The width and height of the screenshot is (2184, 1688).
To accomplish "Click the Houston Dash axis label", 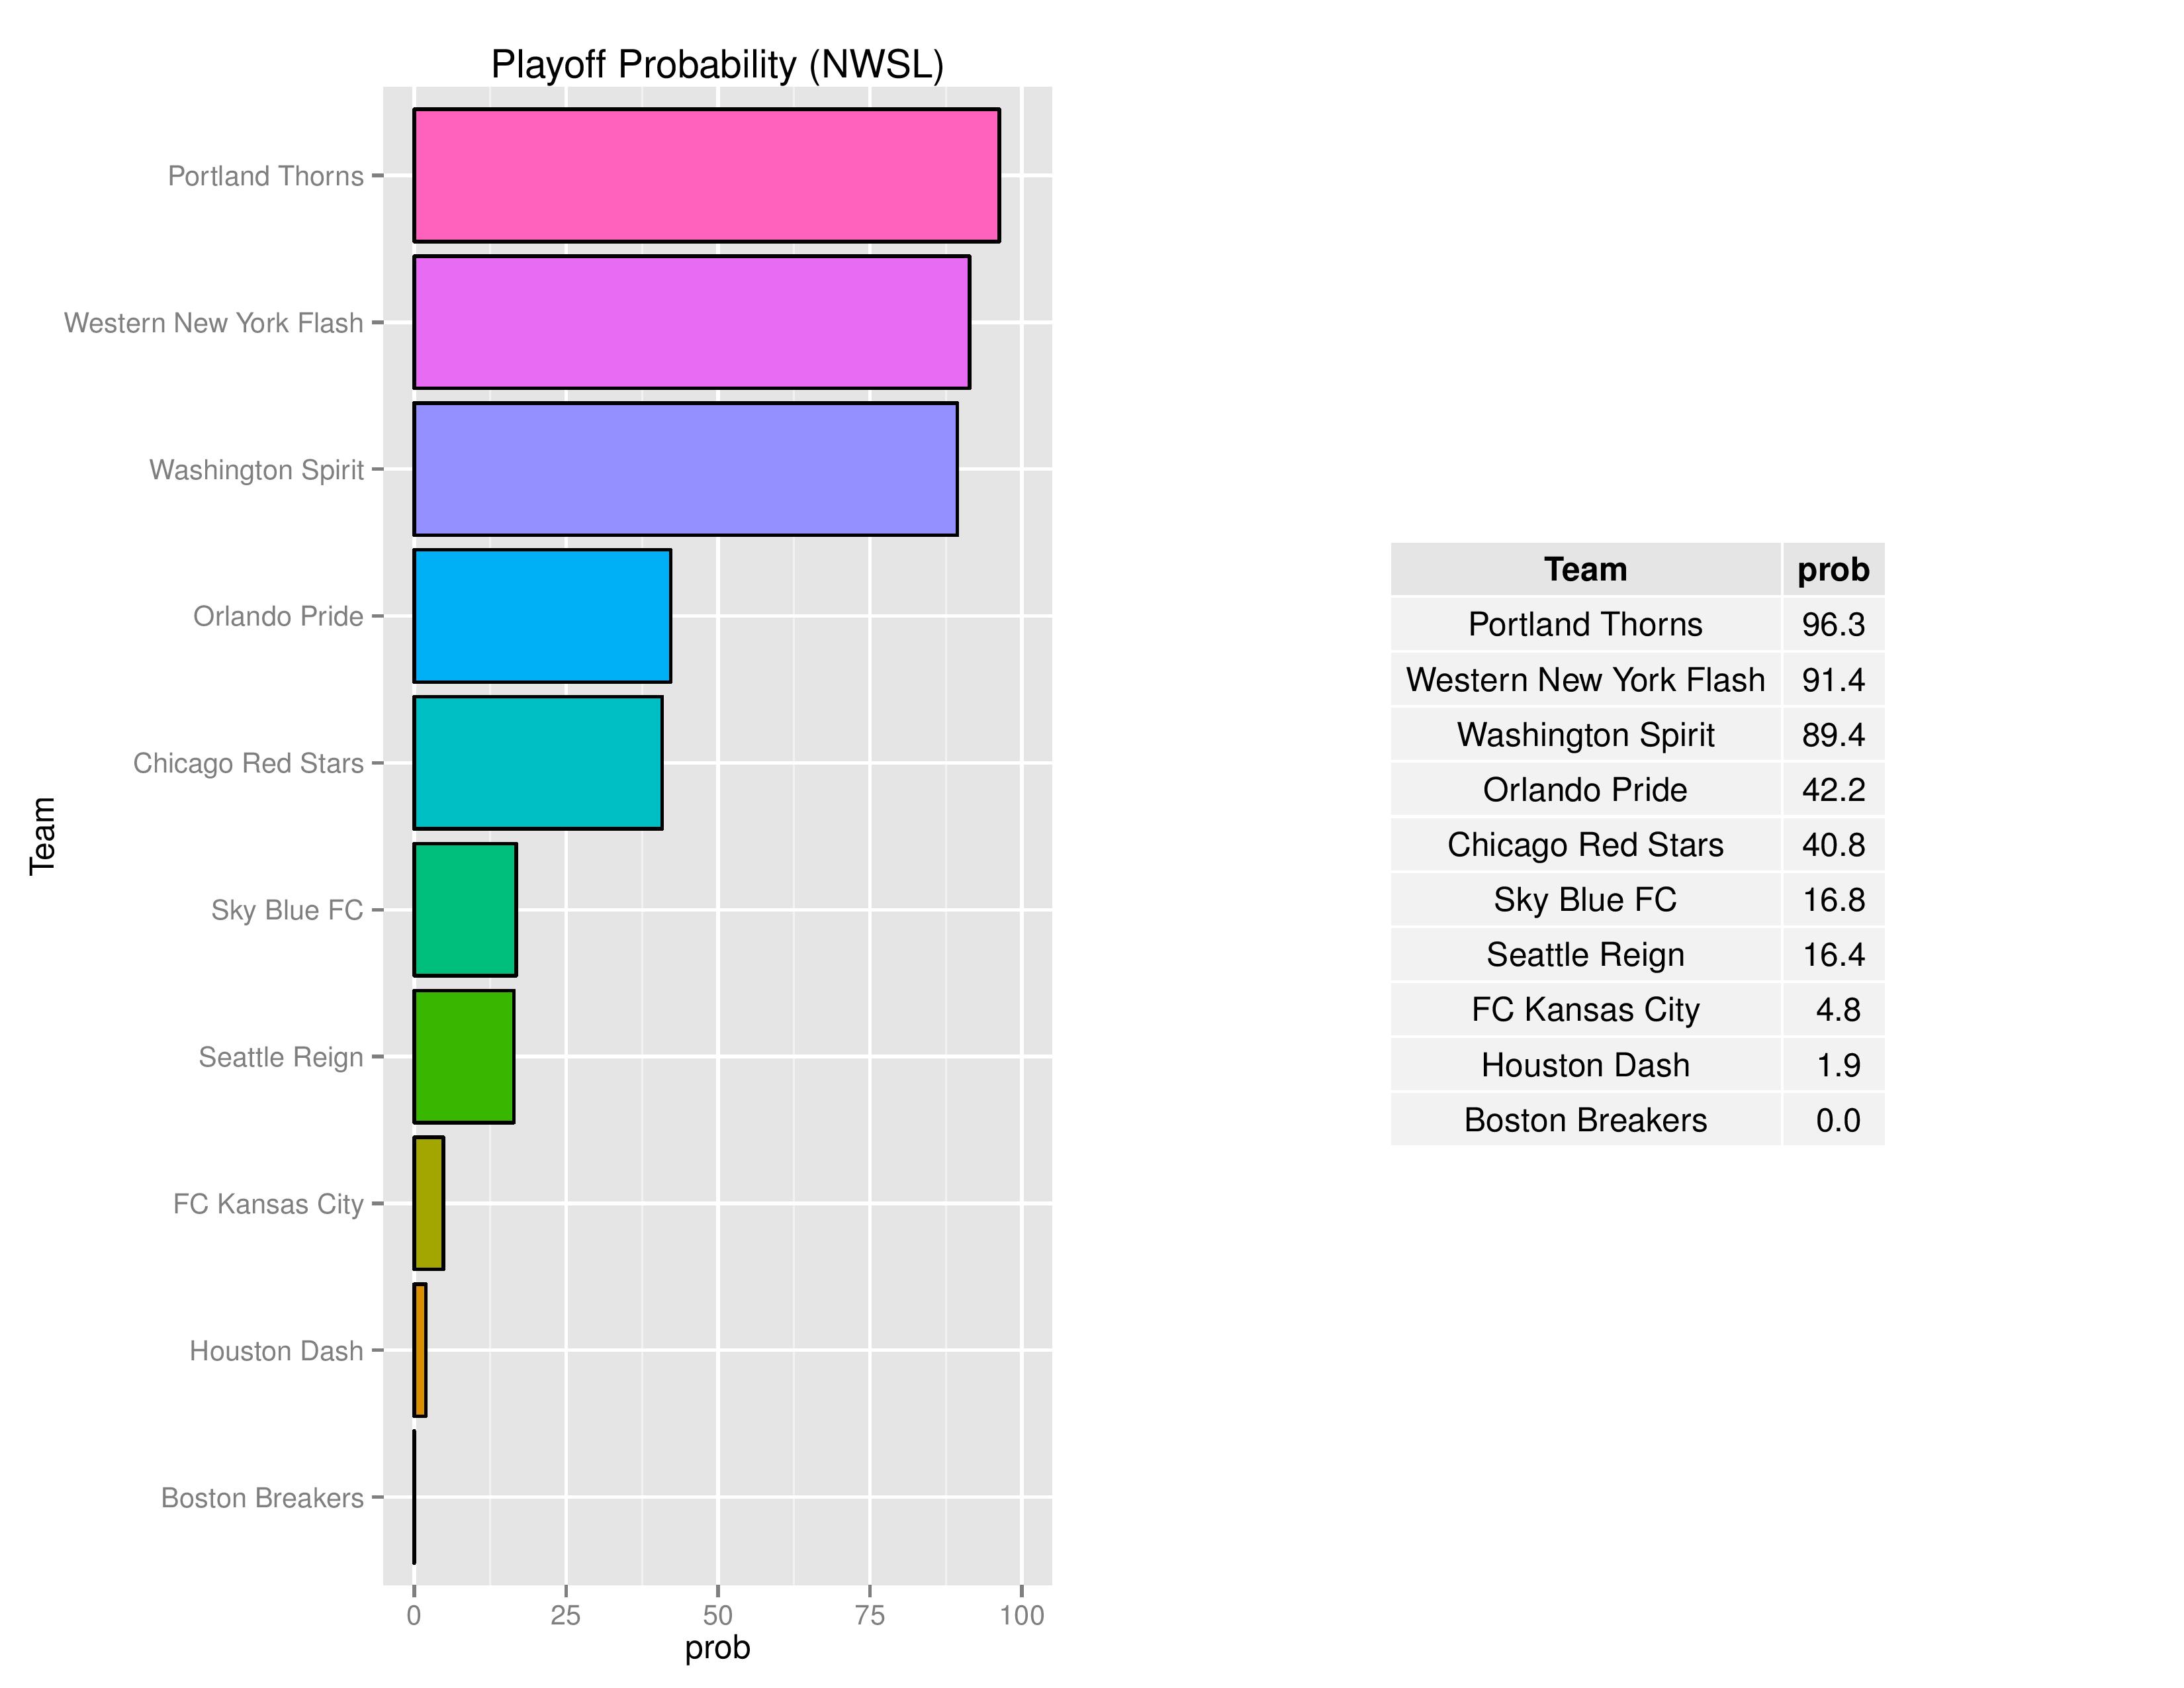I will 276,1351.
